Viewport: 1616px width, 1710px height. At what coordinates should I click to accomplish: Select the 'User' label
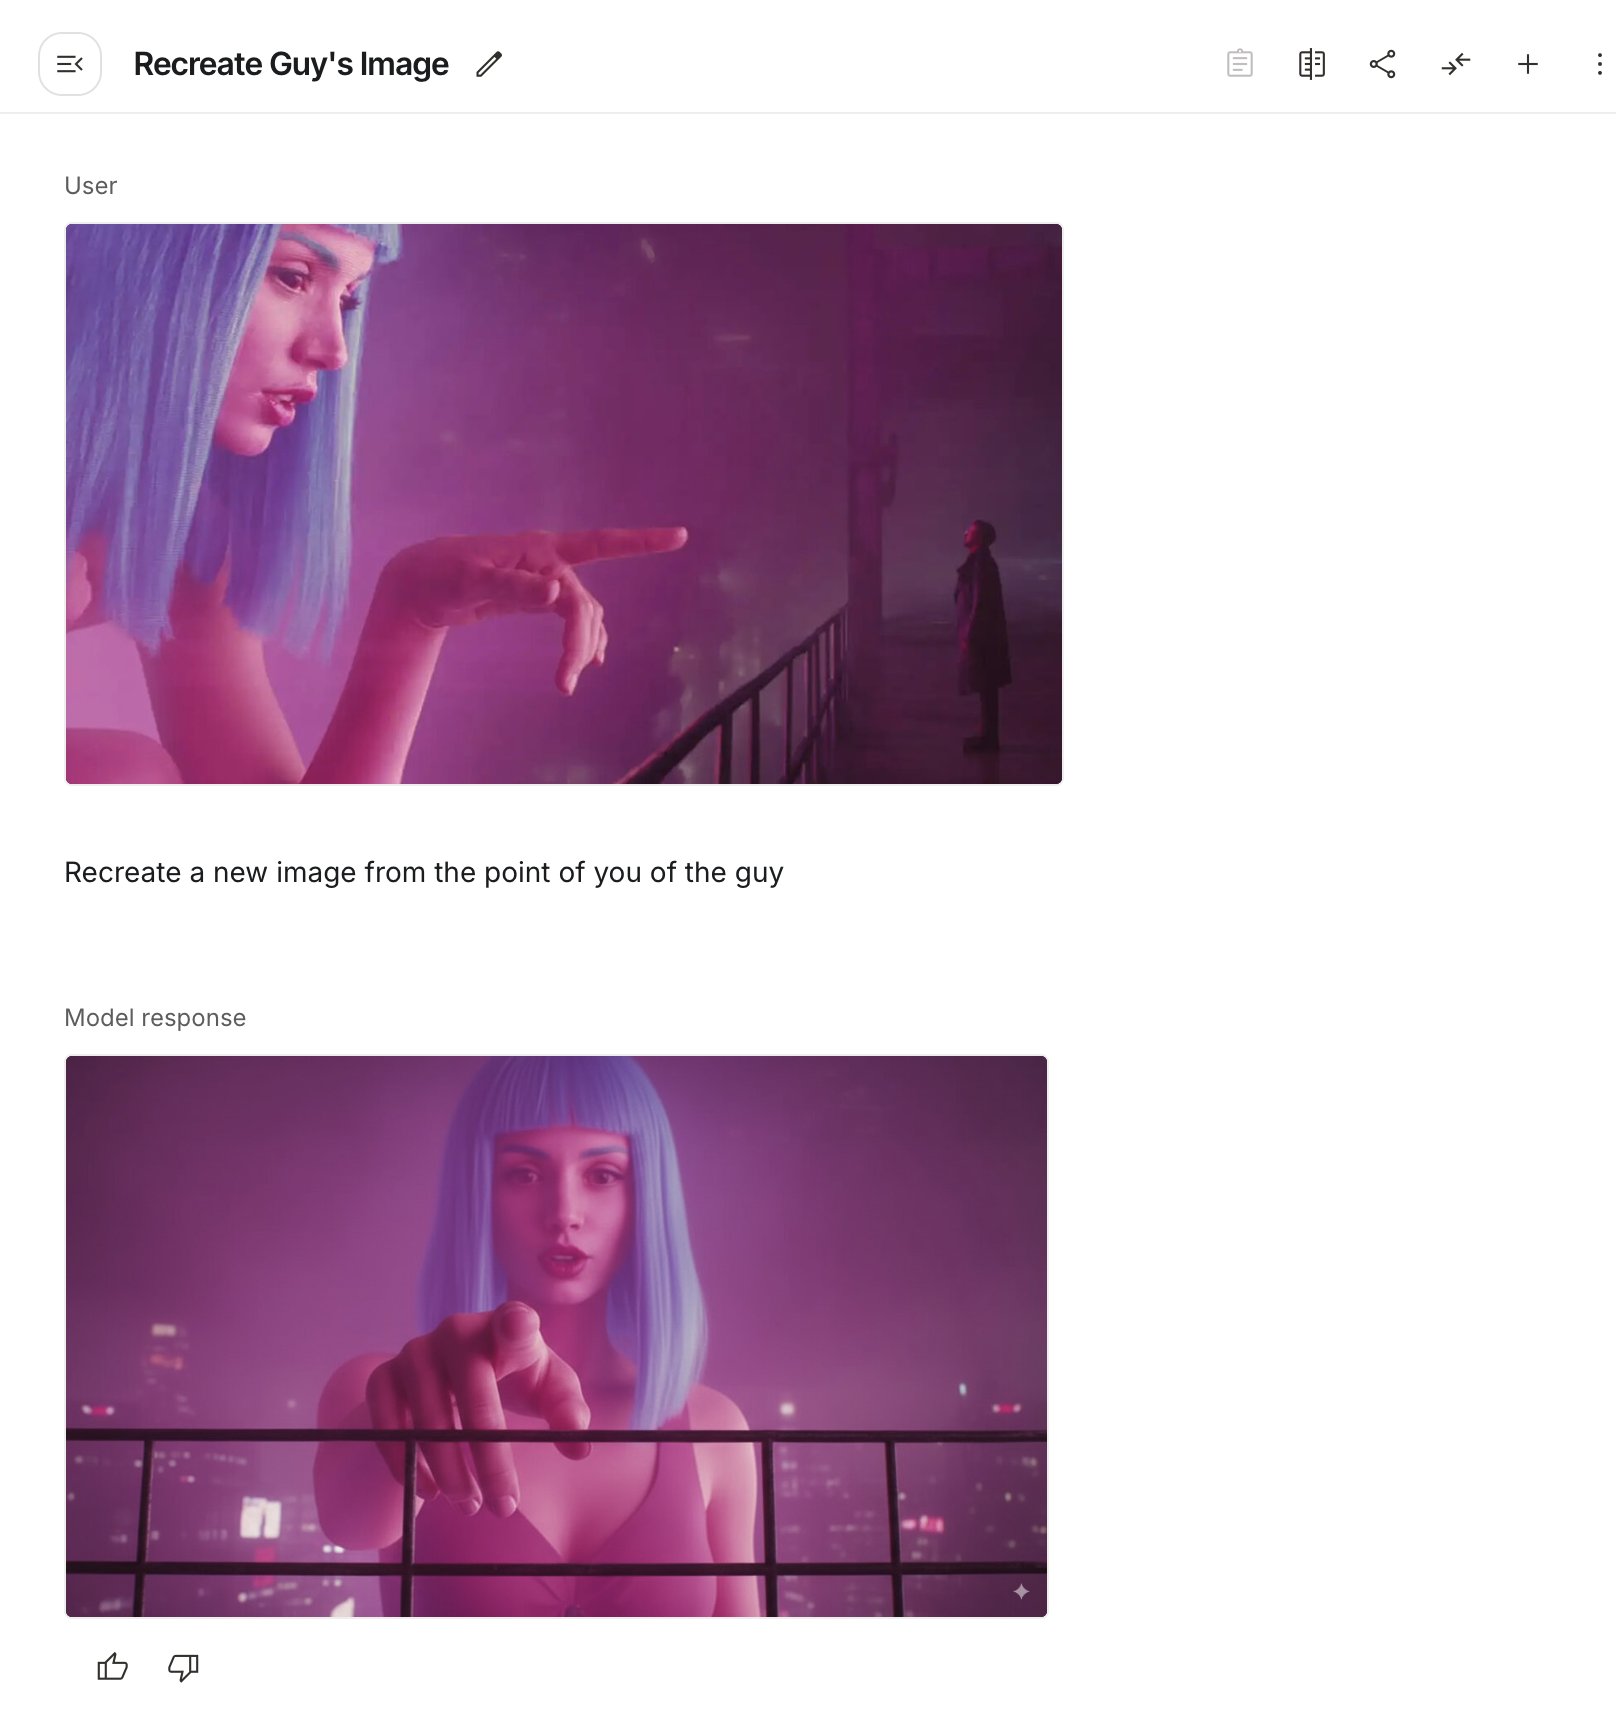[x=91, y=185]
